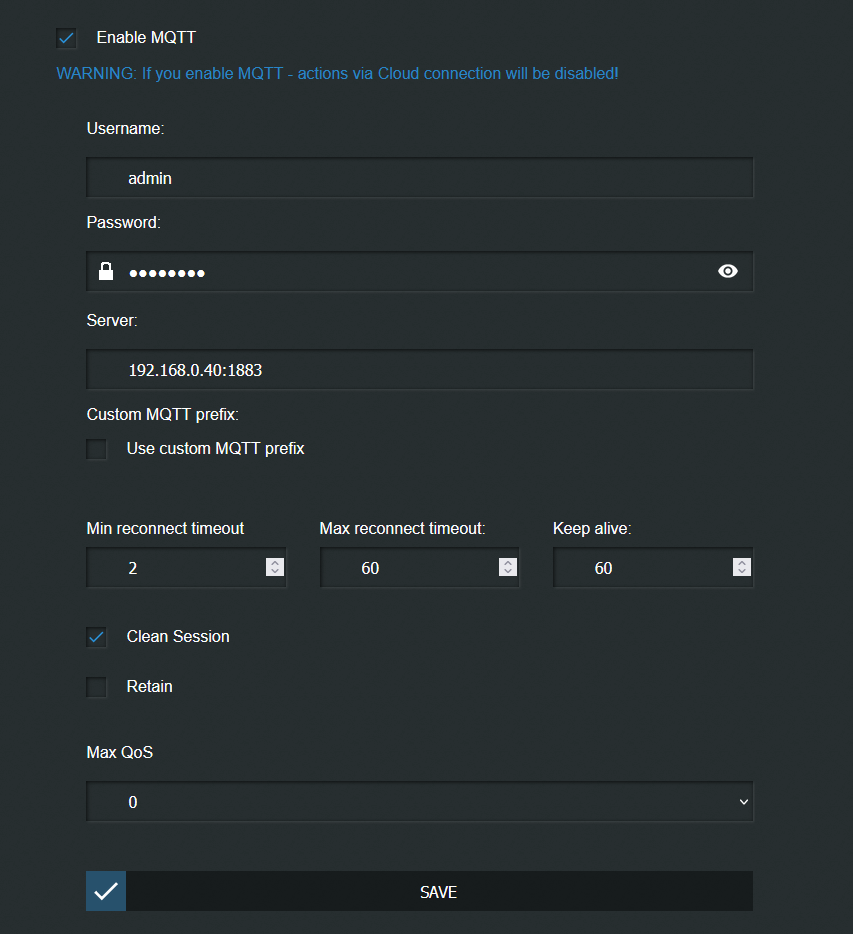This screenshot has height=934, width=853.
Task: Click into the Password field
Action: coord(419,272)
